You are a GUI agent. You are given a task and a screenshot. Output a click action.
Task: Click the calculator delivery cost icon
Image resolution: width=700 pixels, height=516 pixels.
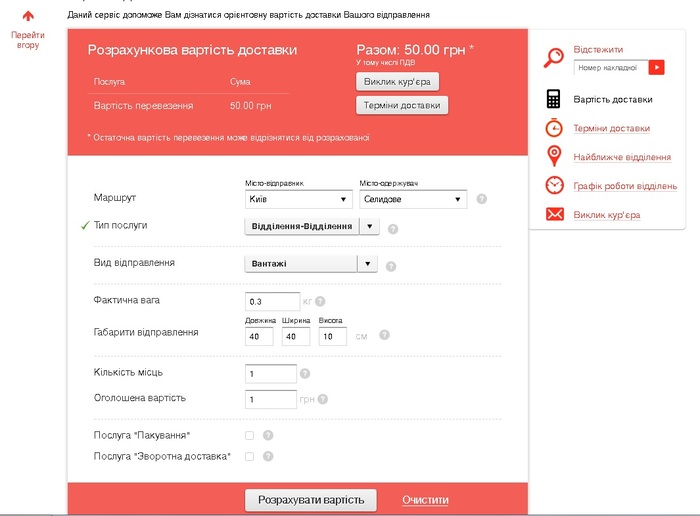(553, 99)
